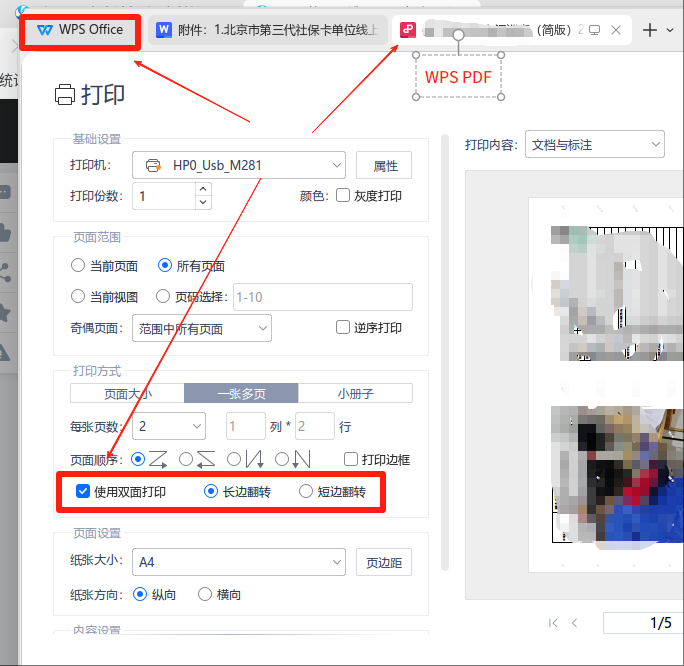Toggle 使用双面打印 duplex checkbox
Screen dimensions: 684x666
[x=83, y=491]
